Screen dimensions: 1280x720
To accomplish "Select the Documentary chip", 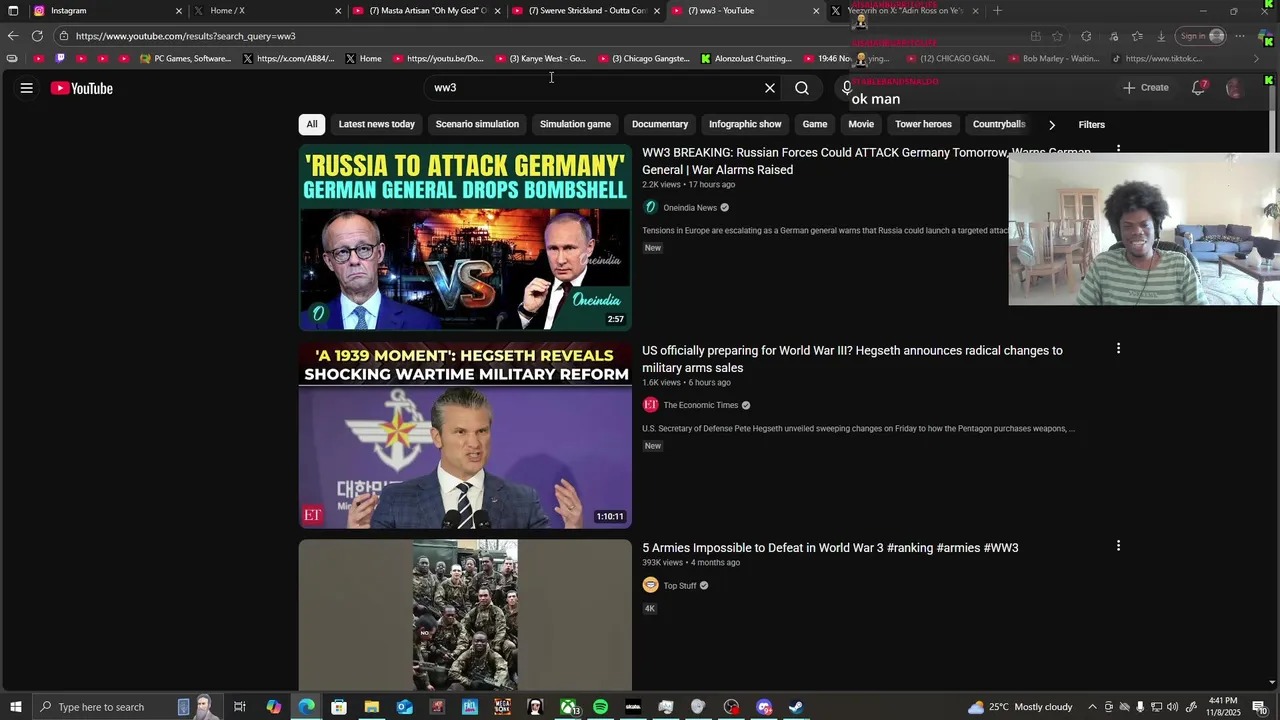I will click(x=660, y=124).
